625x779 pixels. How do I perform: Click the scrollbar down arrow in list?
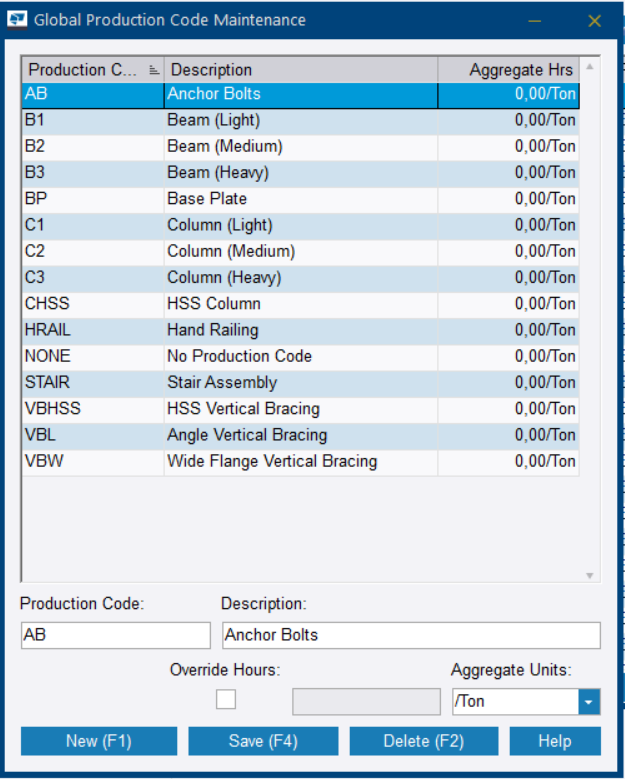point(590,575)
